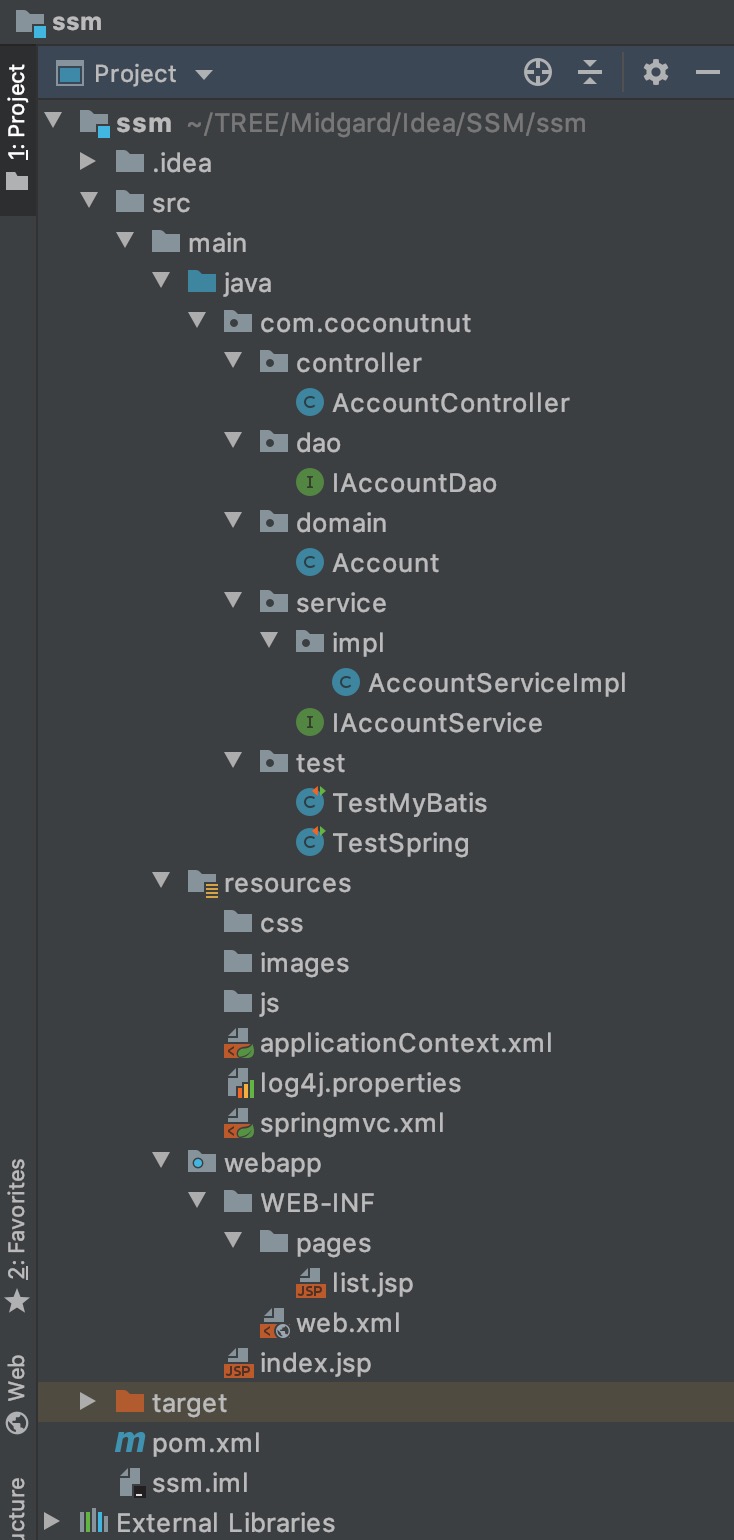Click the log4j.properties file icon
This screenshot has height=1540, width=734.
(239, 1083)
